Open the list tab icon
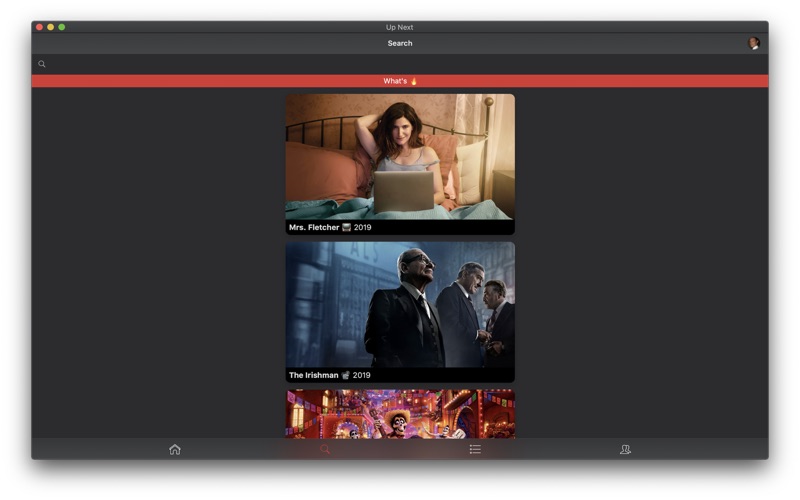 (x=475, y=449)
